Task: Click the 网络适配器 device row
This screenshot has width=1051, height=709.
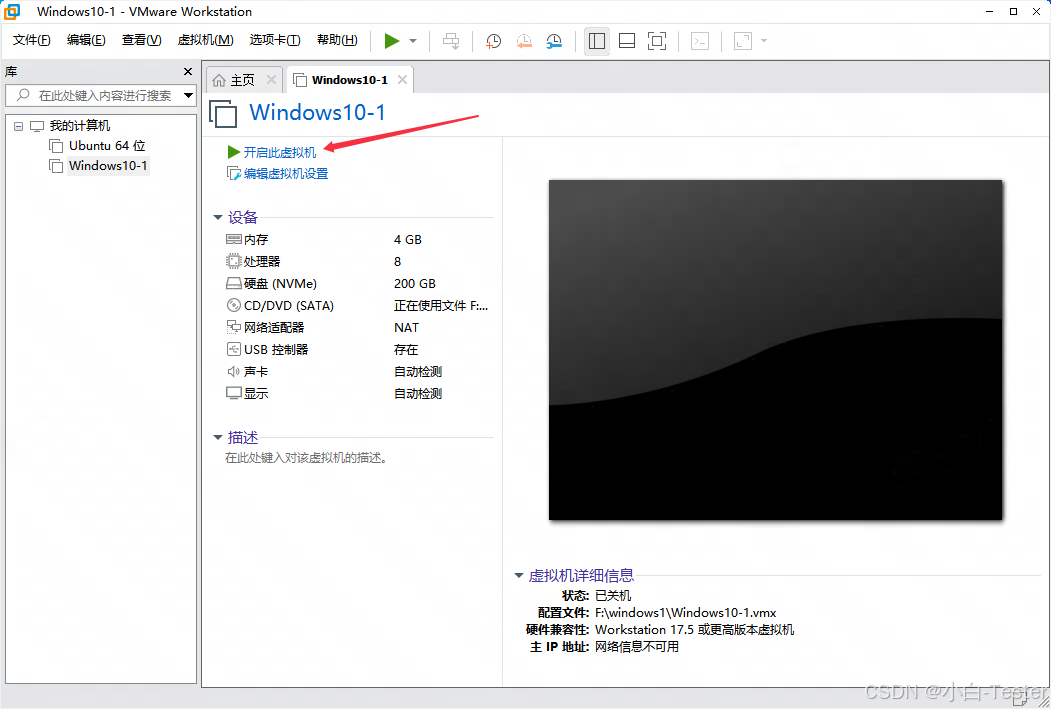Action: pyautogui.click(x=359, y=328)
